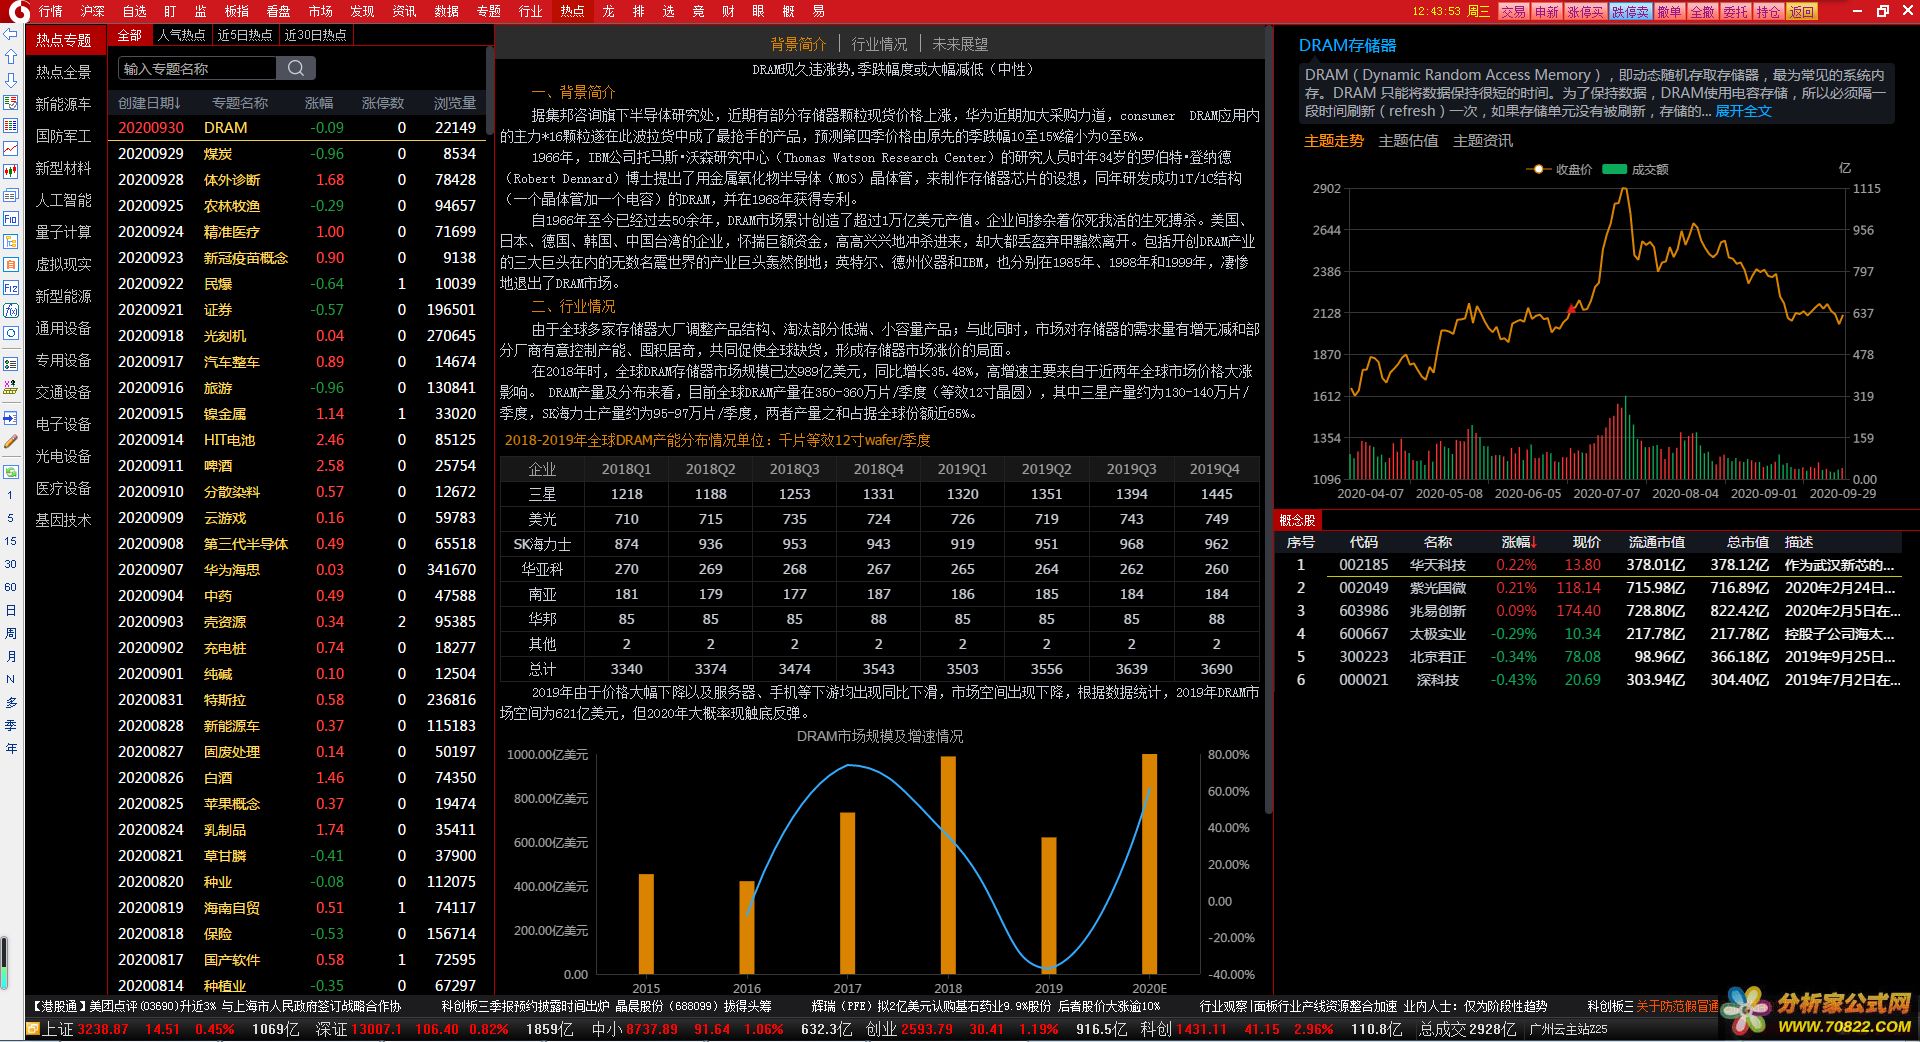Switch to the 近30日热点 tab
The width and height of the screenshot is (1920, 1042).
pos(315,35)
